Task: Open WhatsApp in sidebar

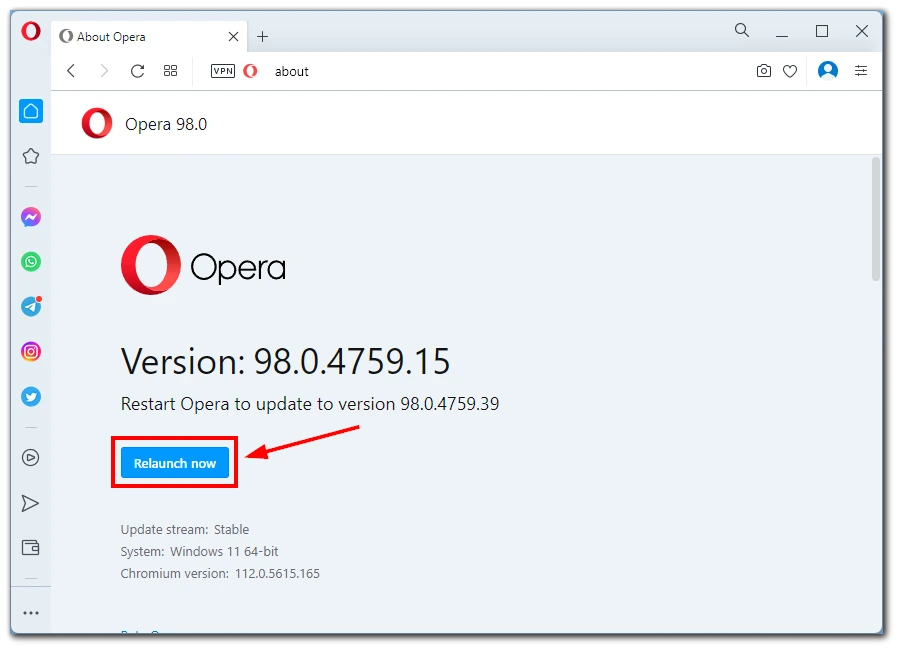Action: point(31,262)
